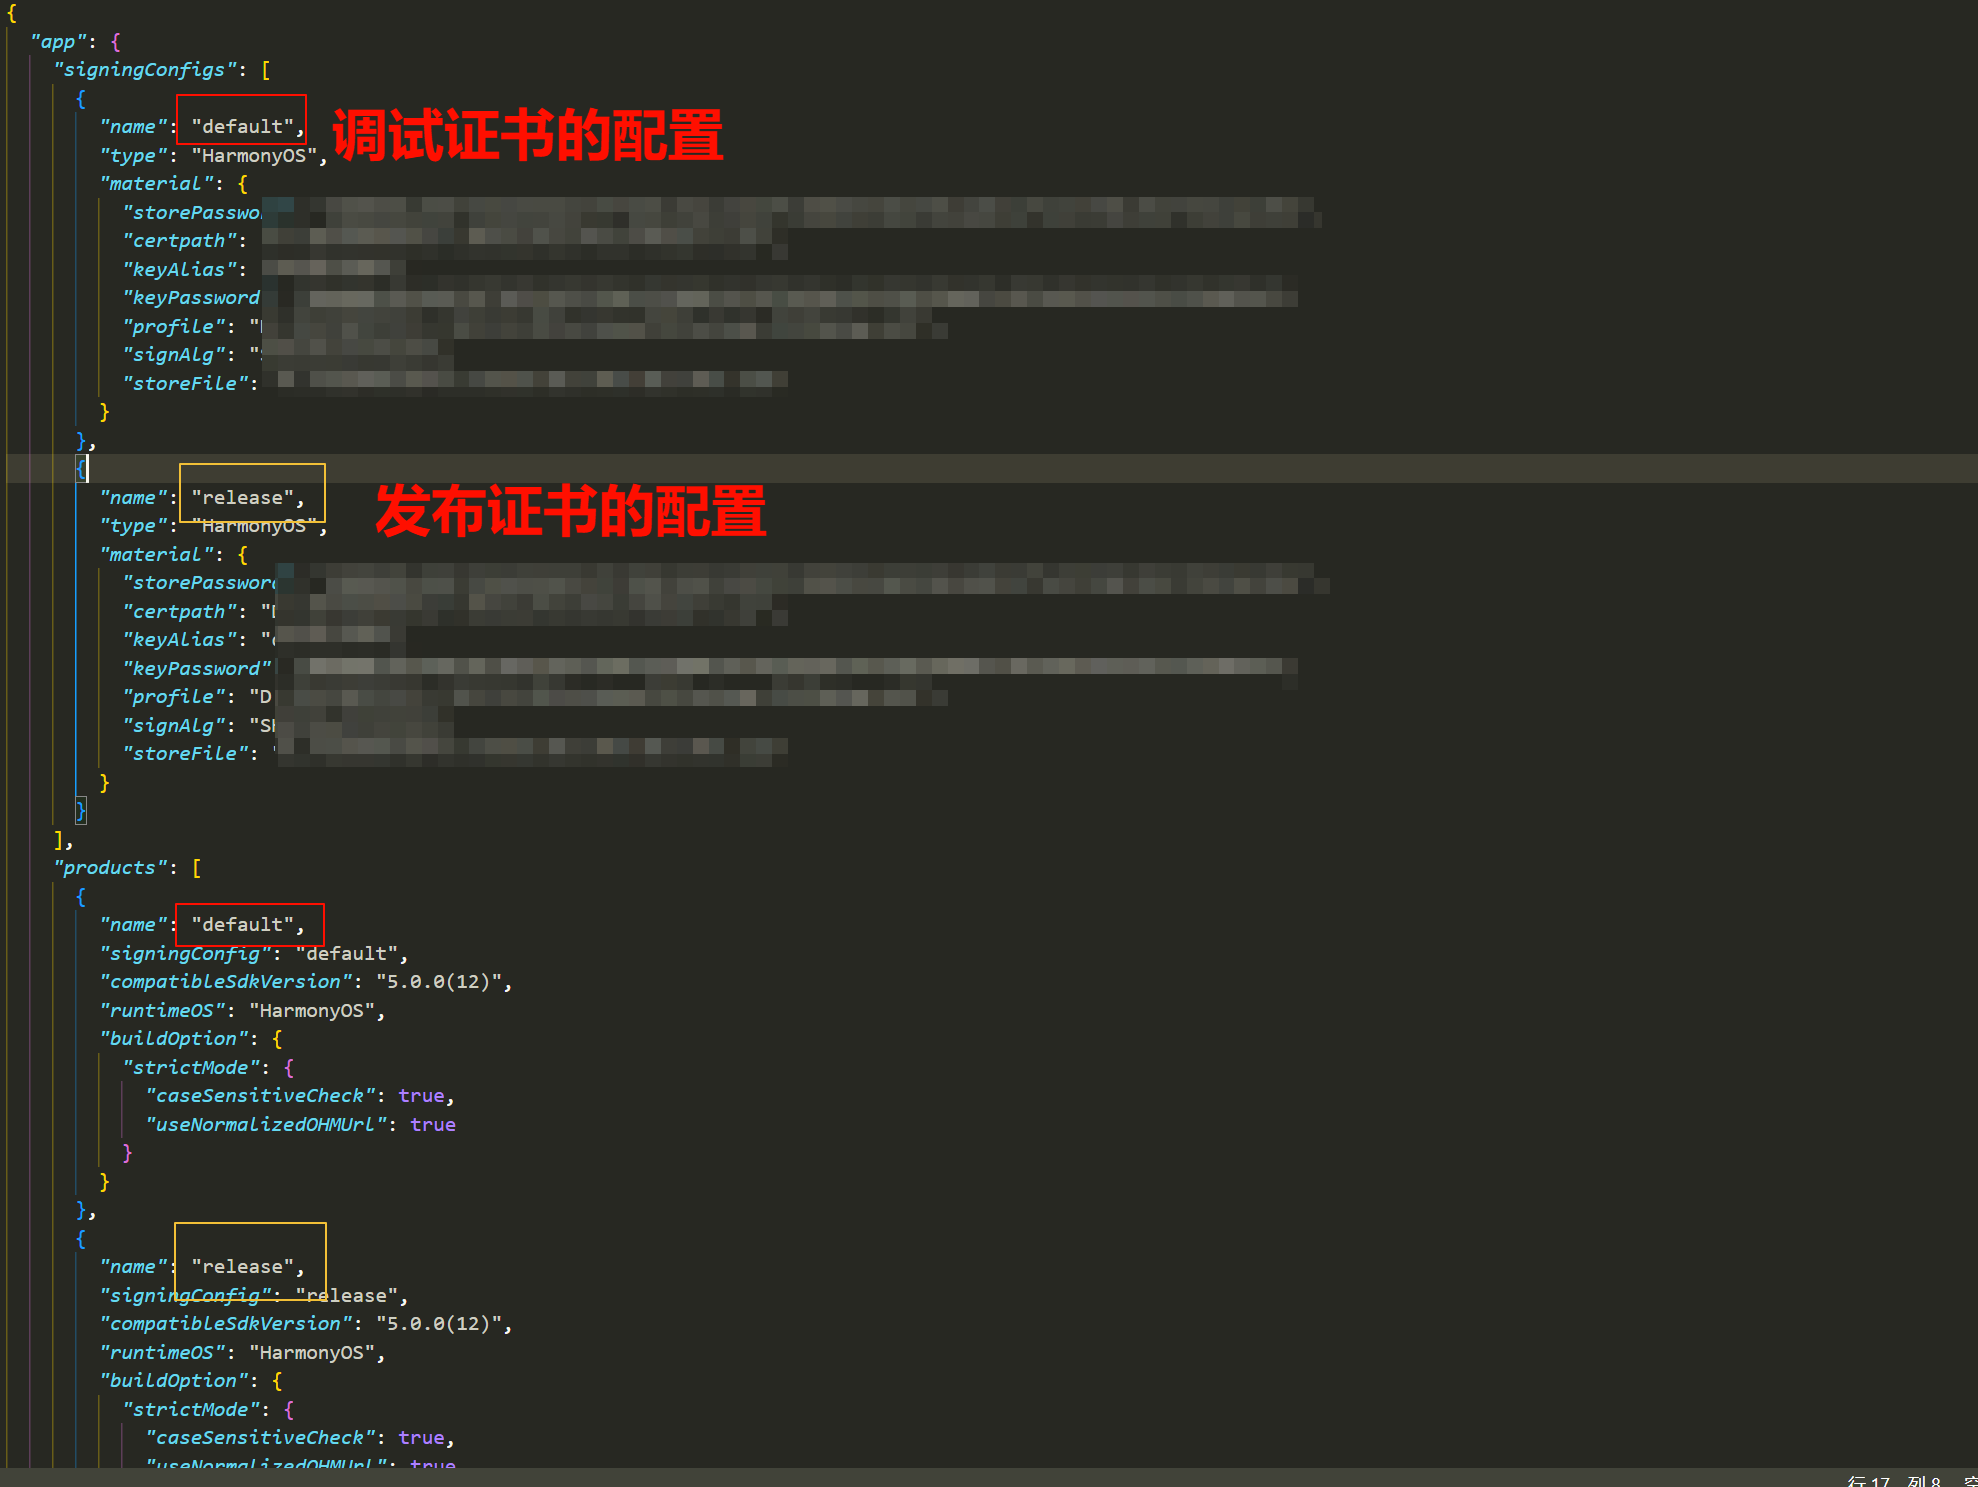Click the first "material" key
The height and width of the screenshot is (1487, 1978).
click(155, 184)
